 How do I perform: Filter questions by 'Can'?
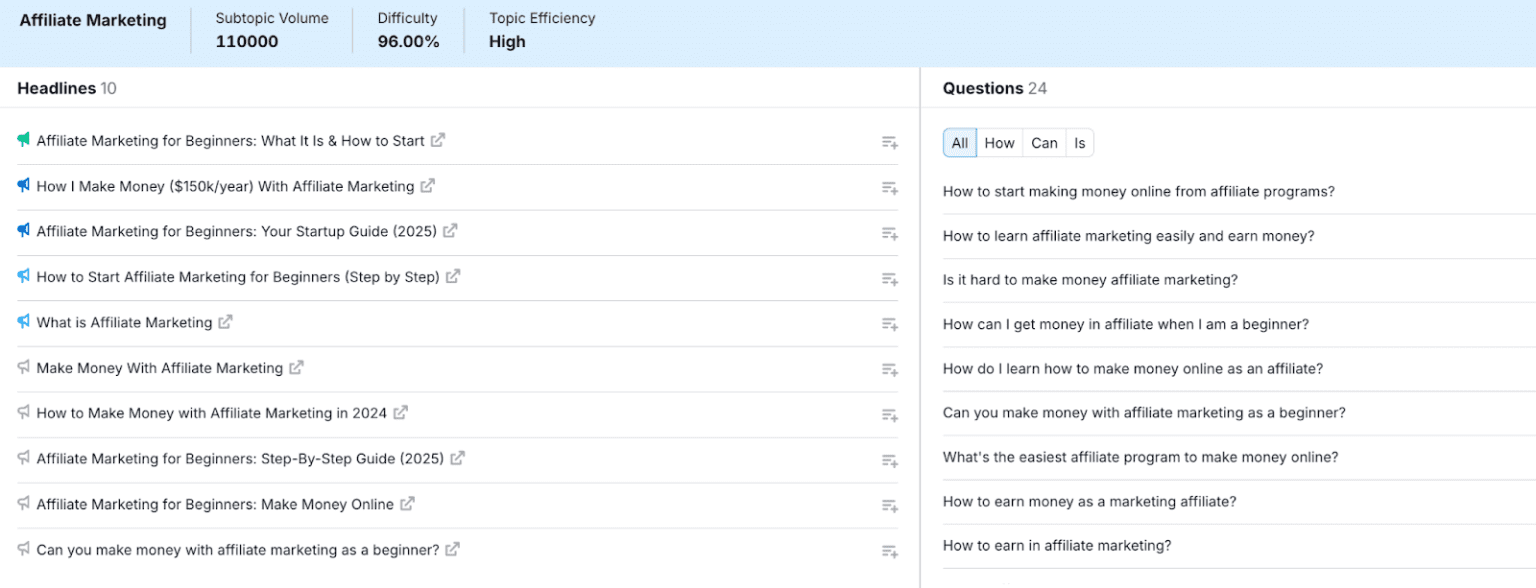click(x=1044, y=143)
